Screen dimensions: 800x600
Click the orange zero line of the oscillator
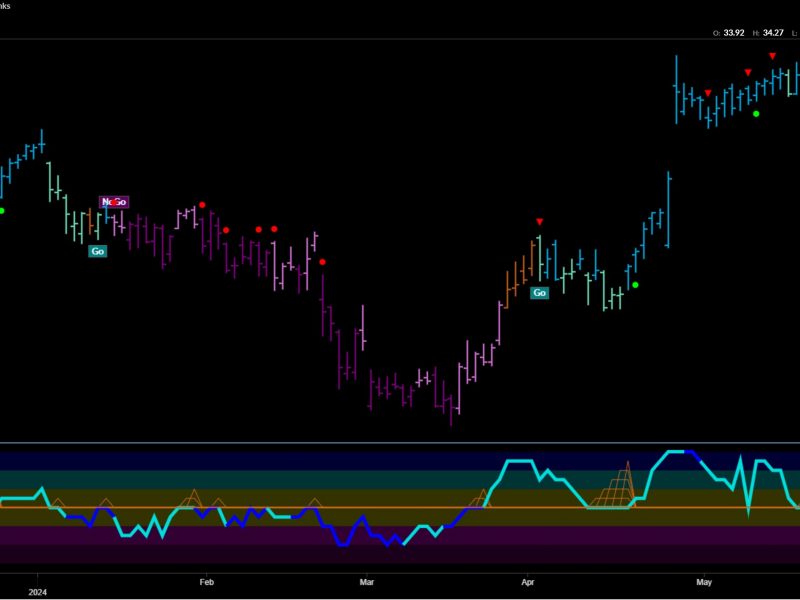pyautogui.click(x=400, y=508)
